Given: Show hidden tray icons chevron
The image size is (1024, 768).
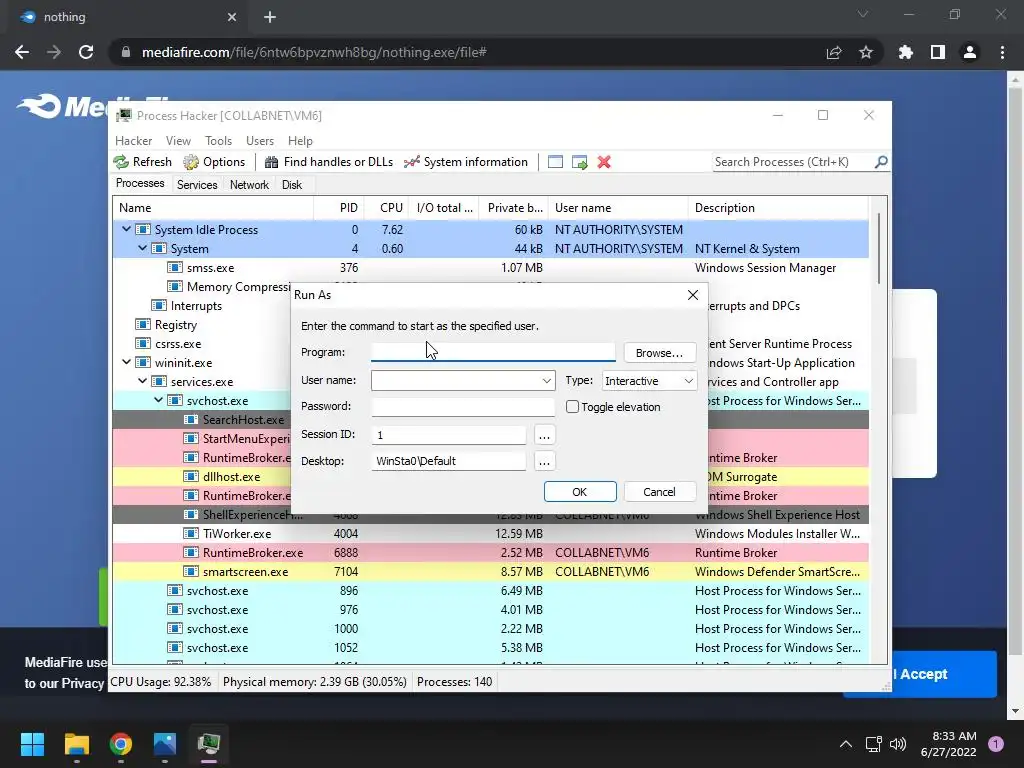Looking at the screenshot, I should pos(846,744).
